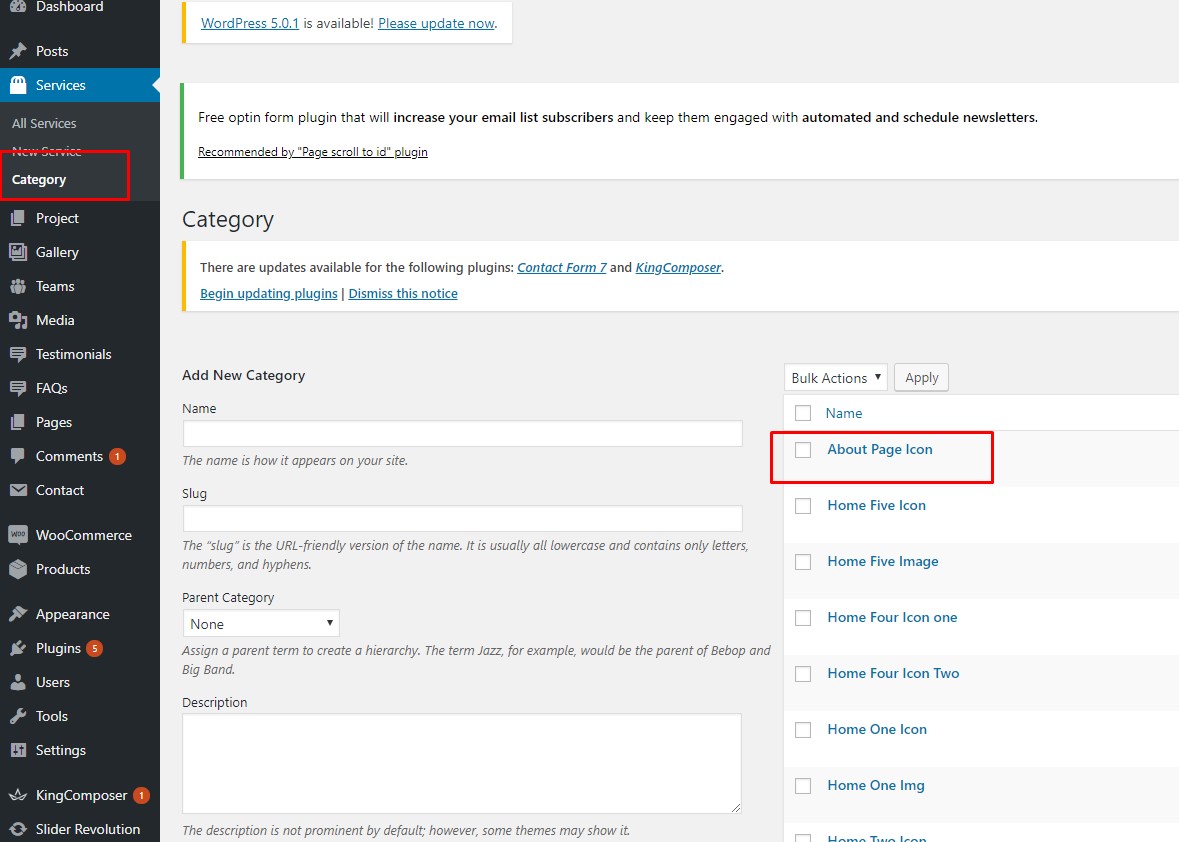
Task: Select All Services submenu item
Action: point(44,123)
